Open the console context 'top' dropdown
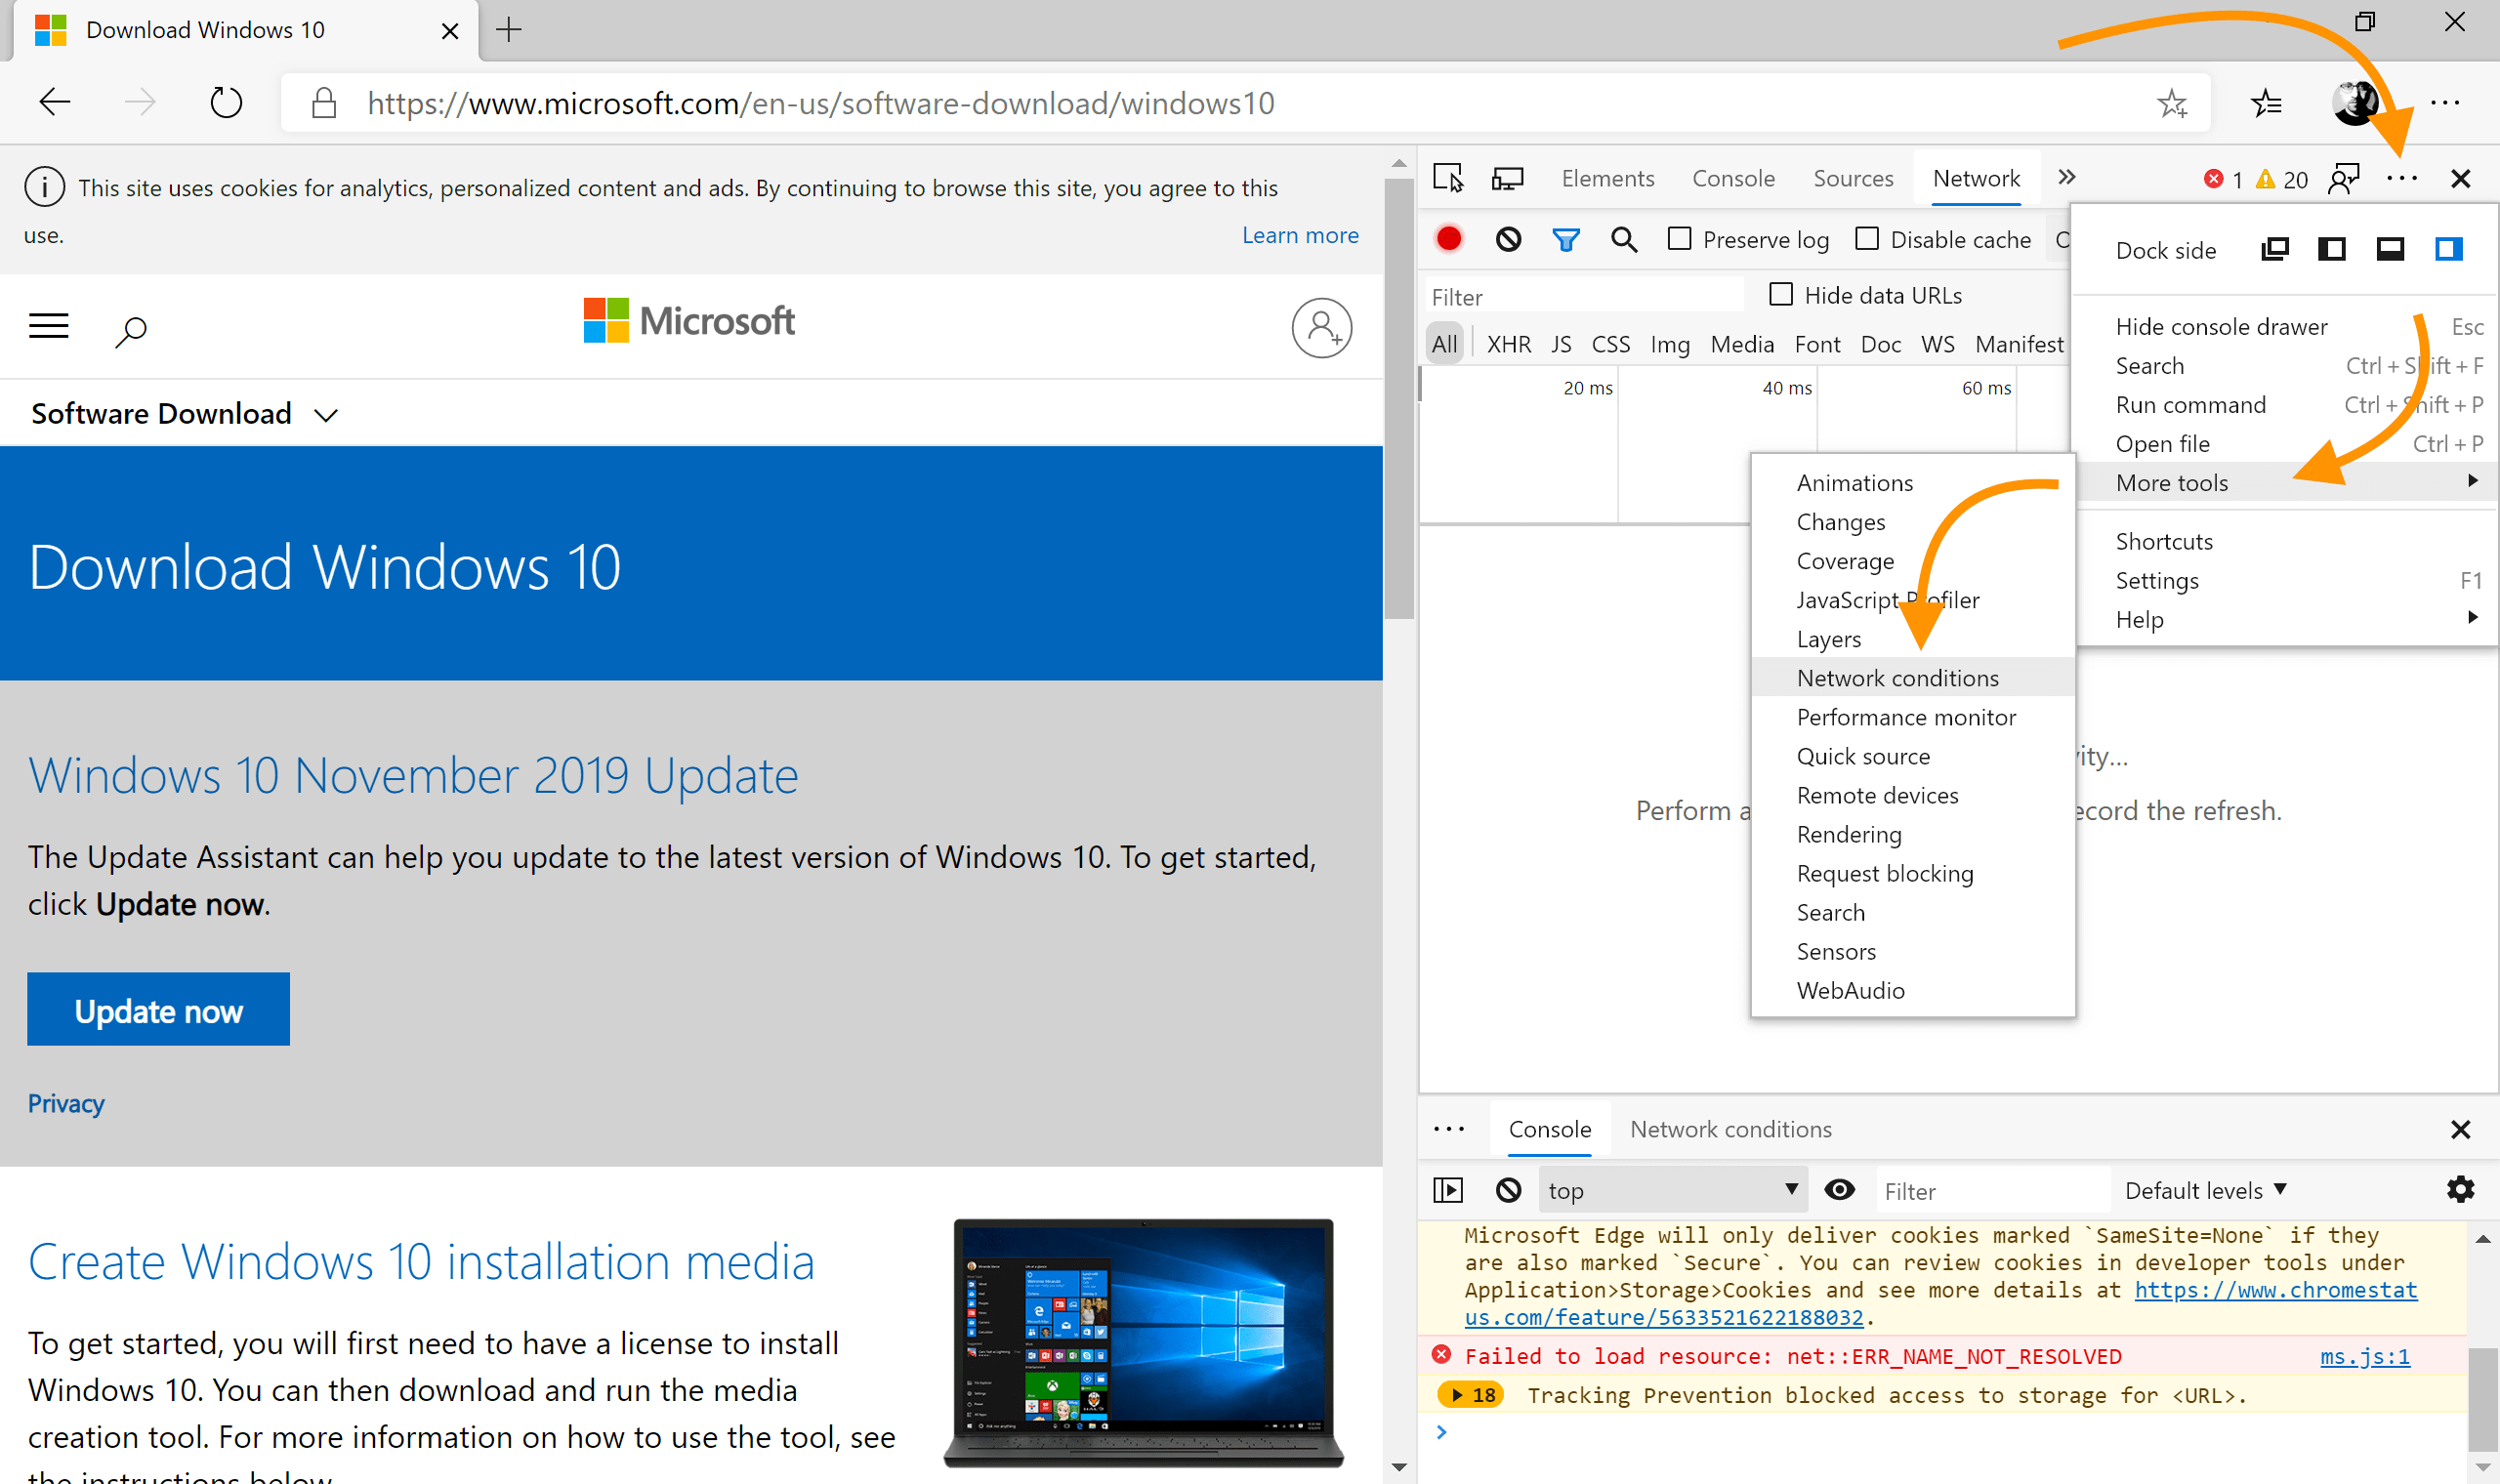2500x1484 pixels. 1672,1190
